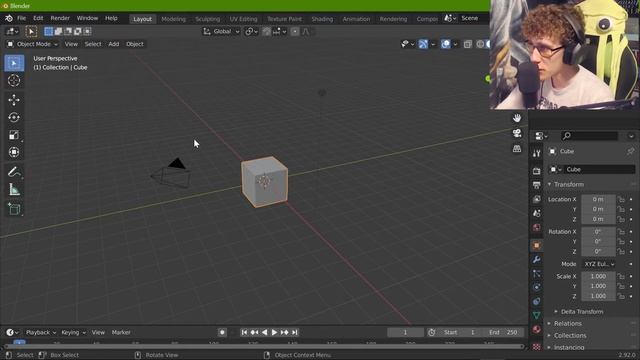
Task: Open the Object Mode dropdown
Action: [x=33, y=44]
